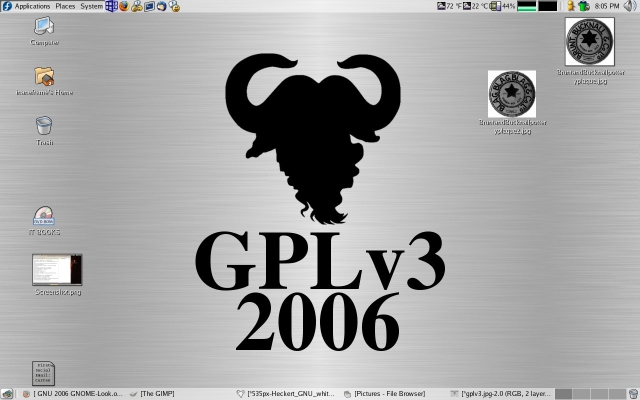Click the 22 °C weather applet
The image size is (640, 400).
pyautogui.click(x=476, y=6)
